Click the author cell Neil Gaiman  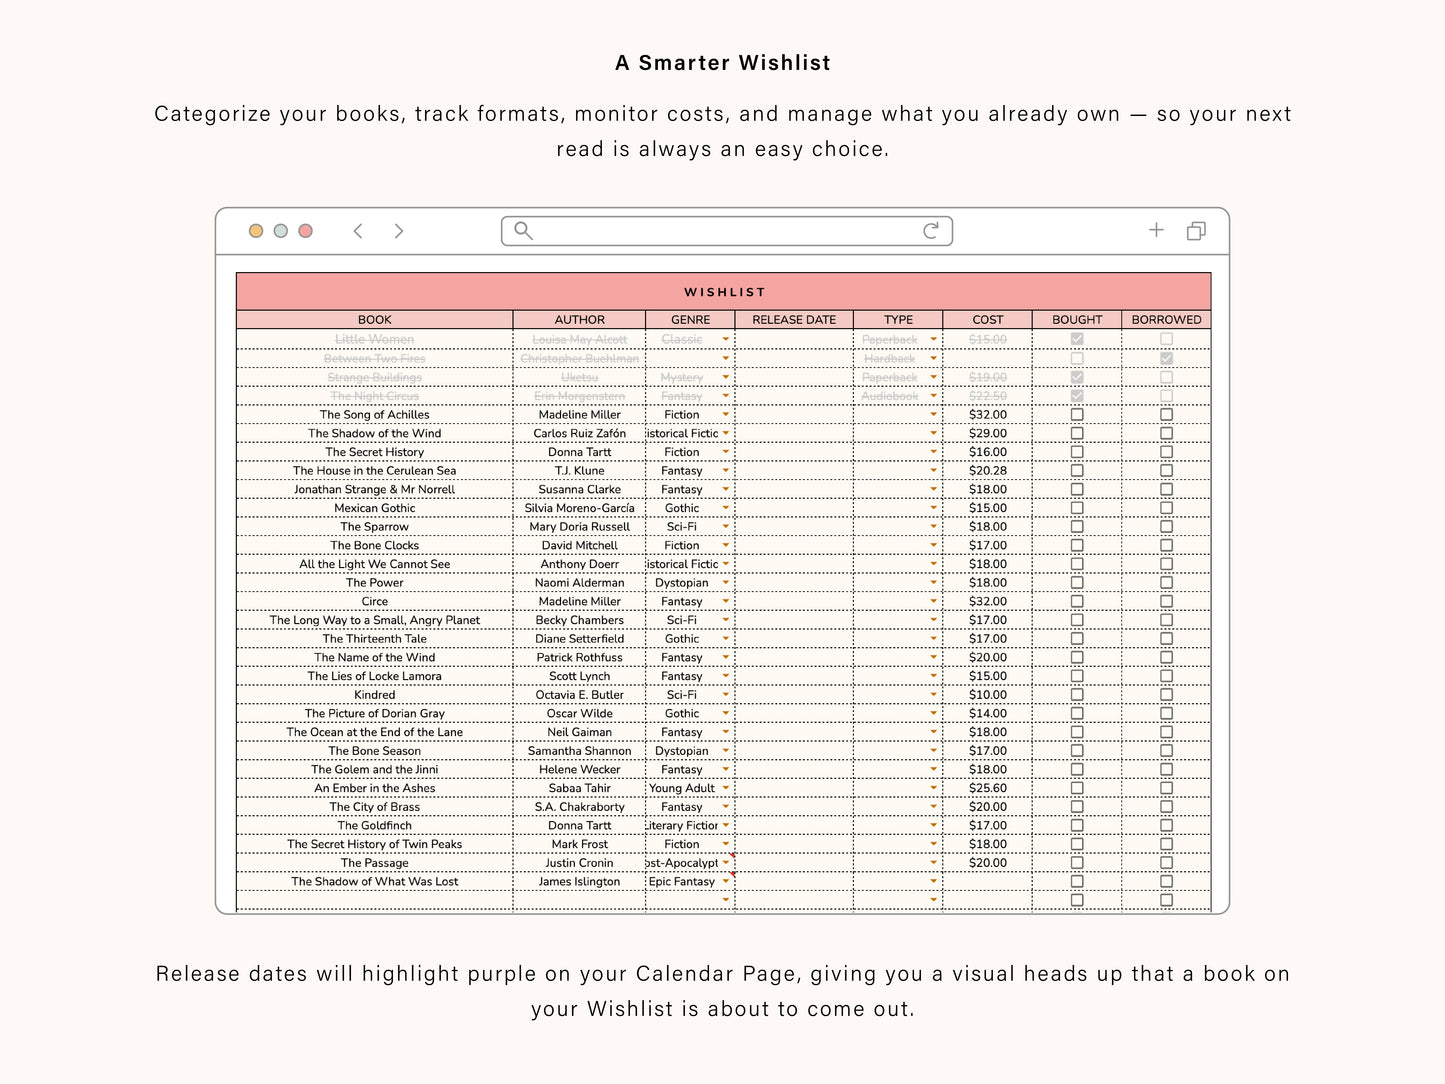(x=580, y=732)
